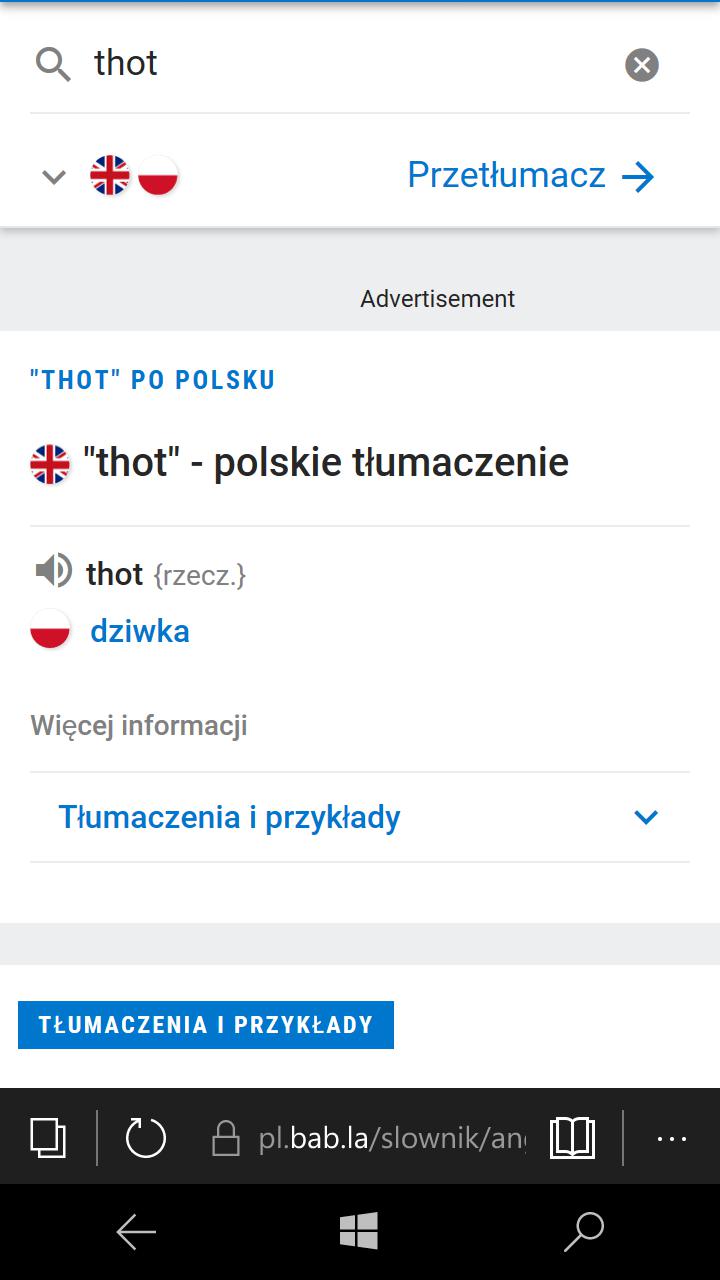720x1280 pixels.
Task: Click the arrow beside Przetłumacz
Action: click(638, 177)
